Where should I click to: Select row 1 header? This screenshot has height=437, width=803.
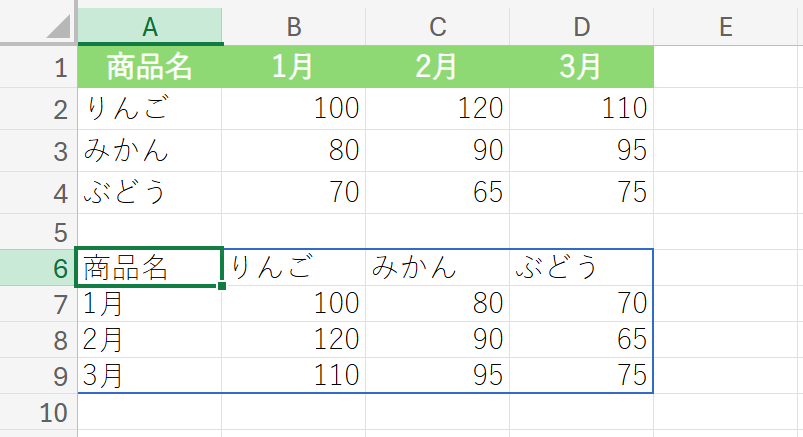[38, 67]
